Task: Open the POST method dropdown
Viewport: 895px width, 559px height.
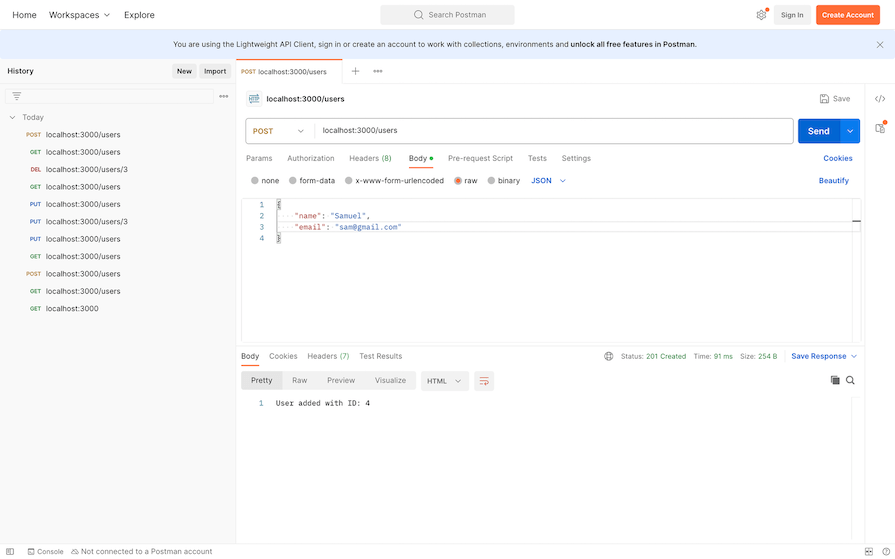Action: coord(279,131)
